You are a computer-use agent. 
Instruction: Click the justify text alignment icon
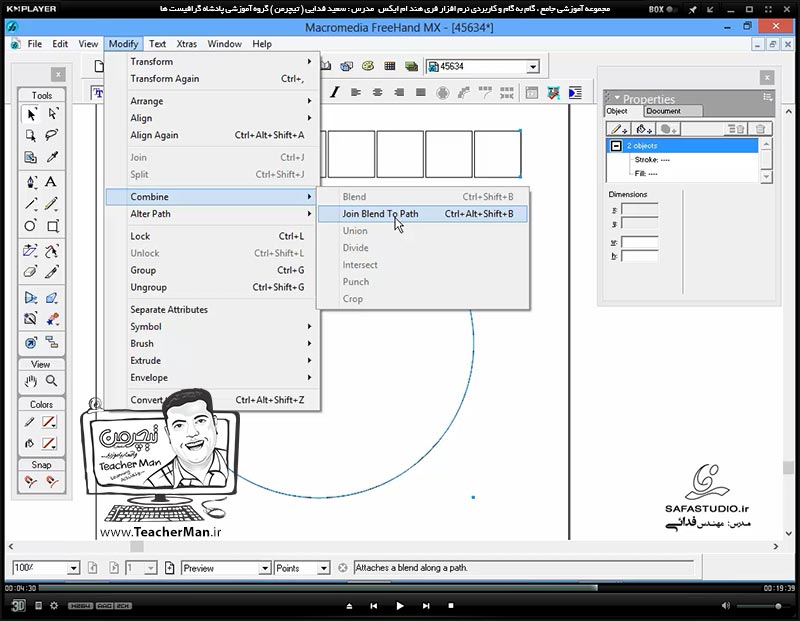[x=420, y=92]
